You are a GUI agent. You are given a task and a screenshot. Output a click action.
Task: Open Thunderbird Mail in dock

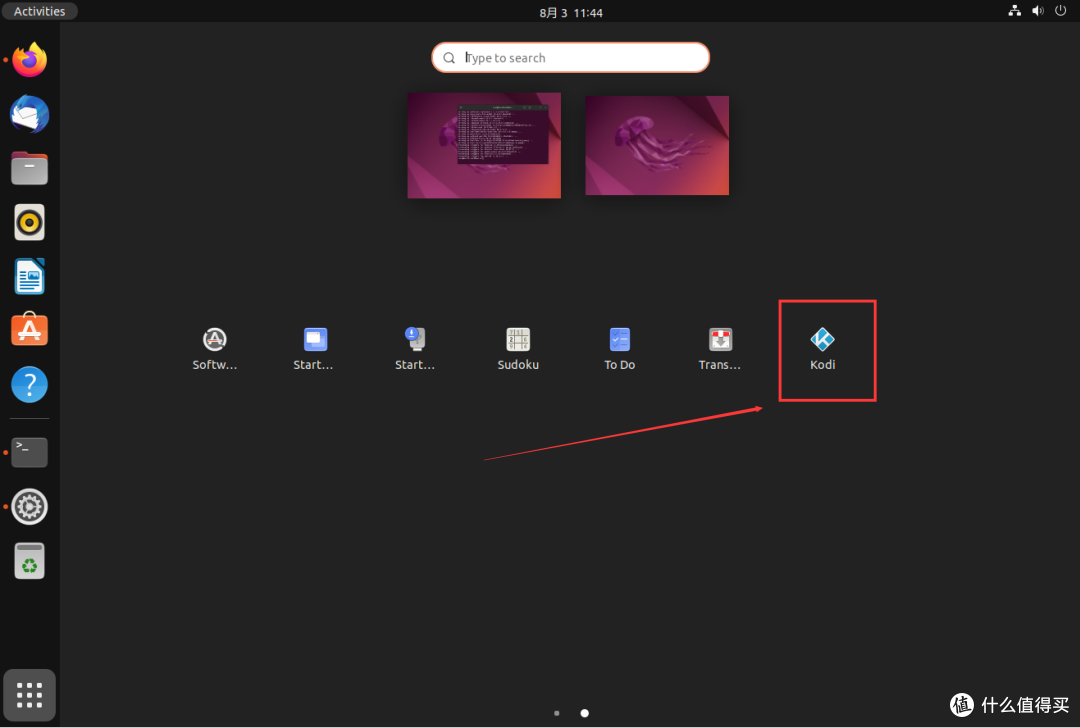tap(30, 114)
